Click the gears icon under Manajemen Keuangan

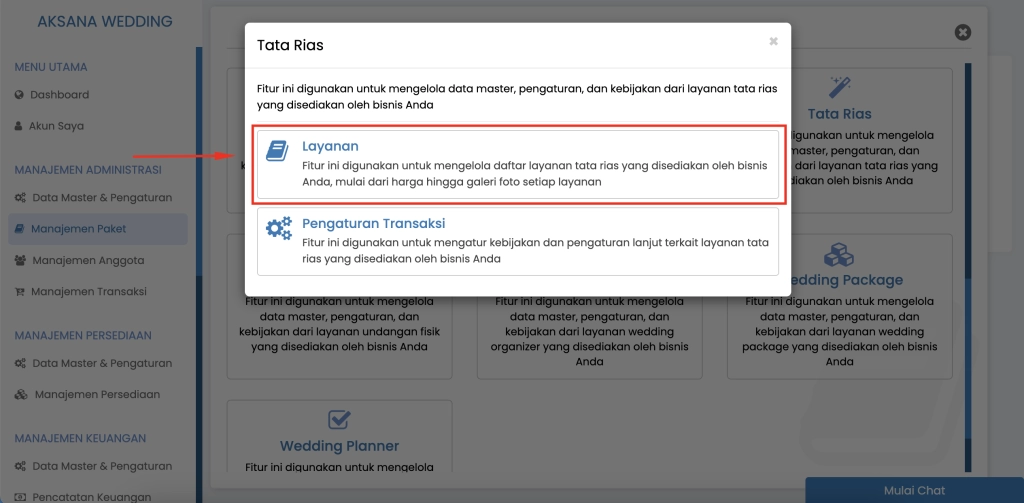pos(20,466)
